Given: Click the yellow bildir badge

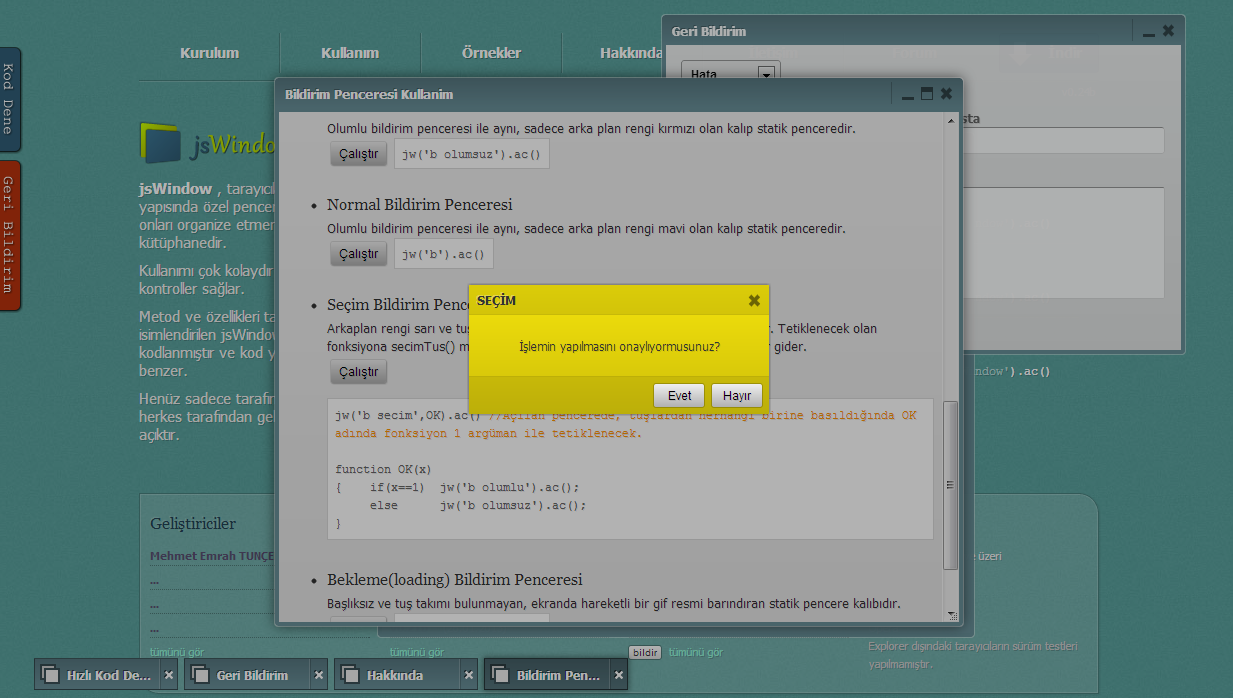Looking at the screenshot, I should [645, 652].
